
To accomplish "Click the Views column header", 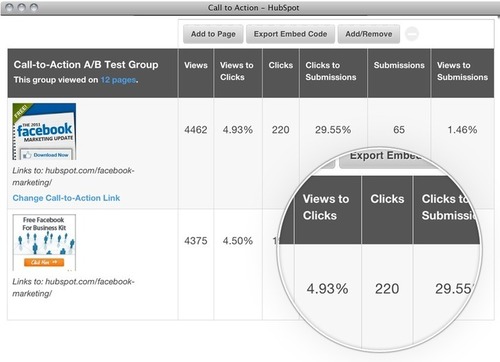I will tap(196, 65).
